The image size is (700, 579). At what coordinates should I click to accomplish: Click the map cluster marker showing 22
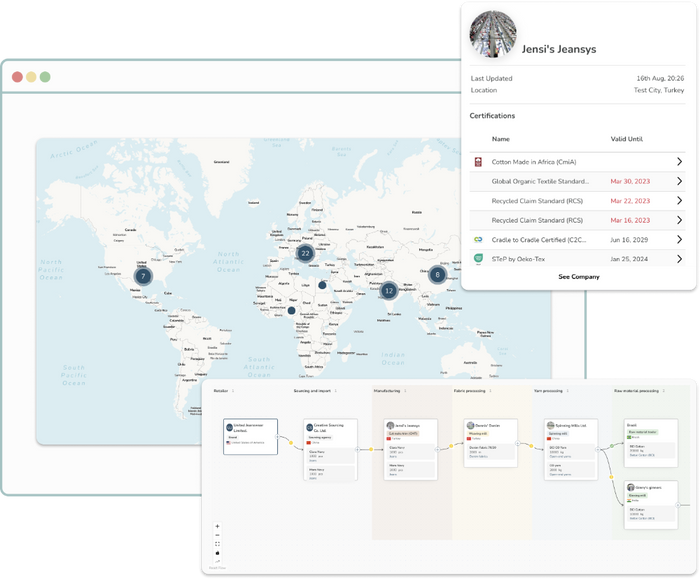tap(305, 253)
